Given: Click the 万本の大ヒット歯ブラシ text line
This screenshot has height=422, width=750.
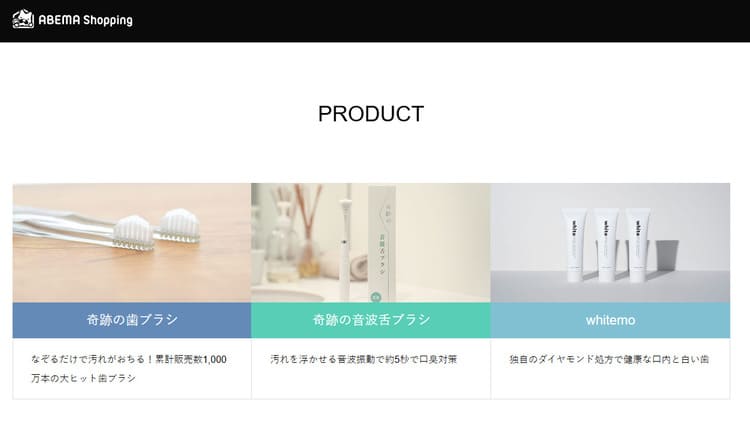Looking at the screenshot, I should coord(84,378).
